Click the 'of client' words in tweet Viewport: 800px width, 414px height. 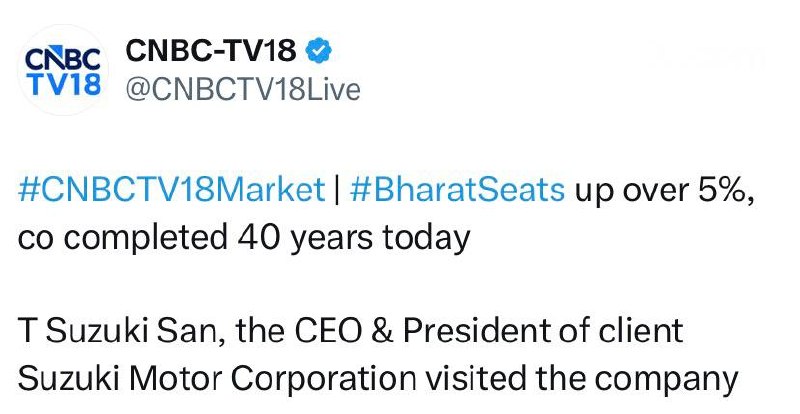click(621, 331)
